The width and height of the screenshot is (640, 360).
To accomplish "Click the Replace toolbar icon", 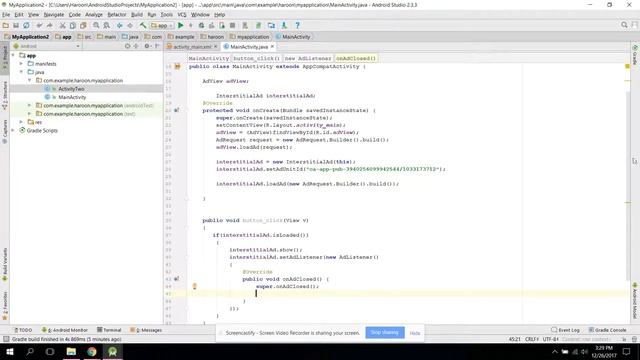I will (x=107, y=25).
